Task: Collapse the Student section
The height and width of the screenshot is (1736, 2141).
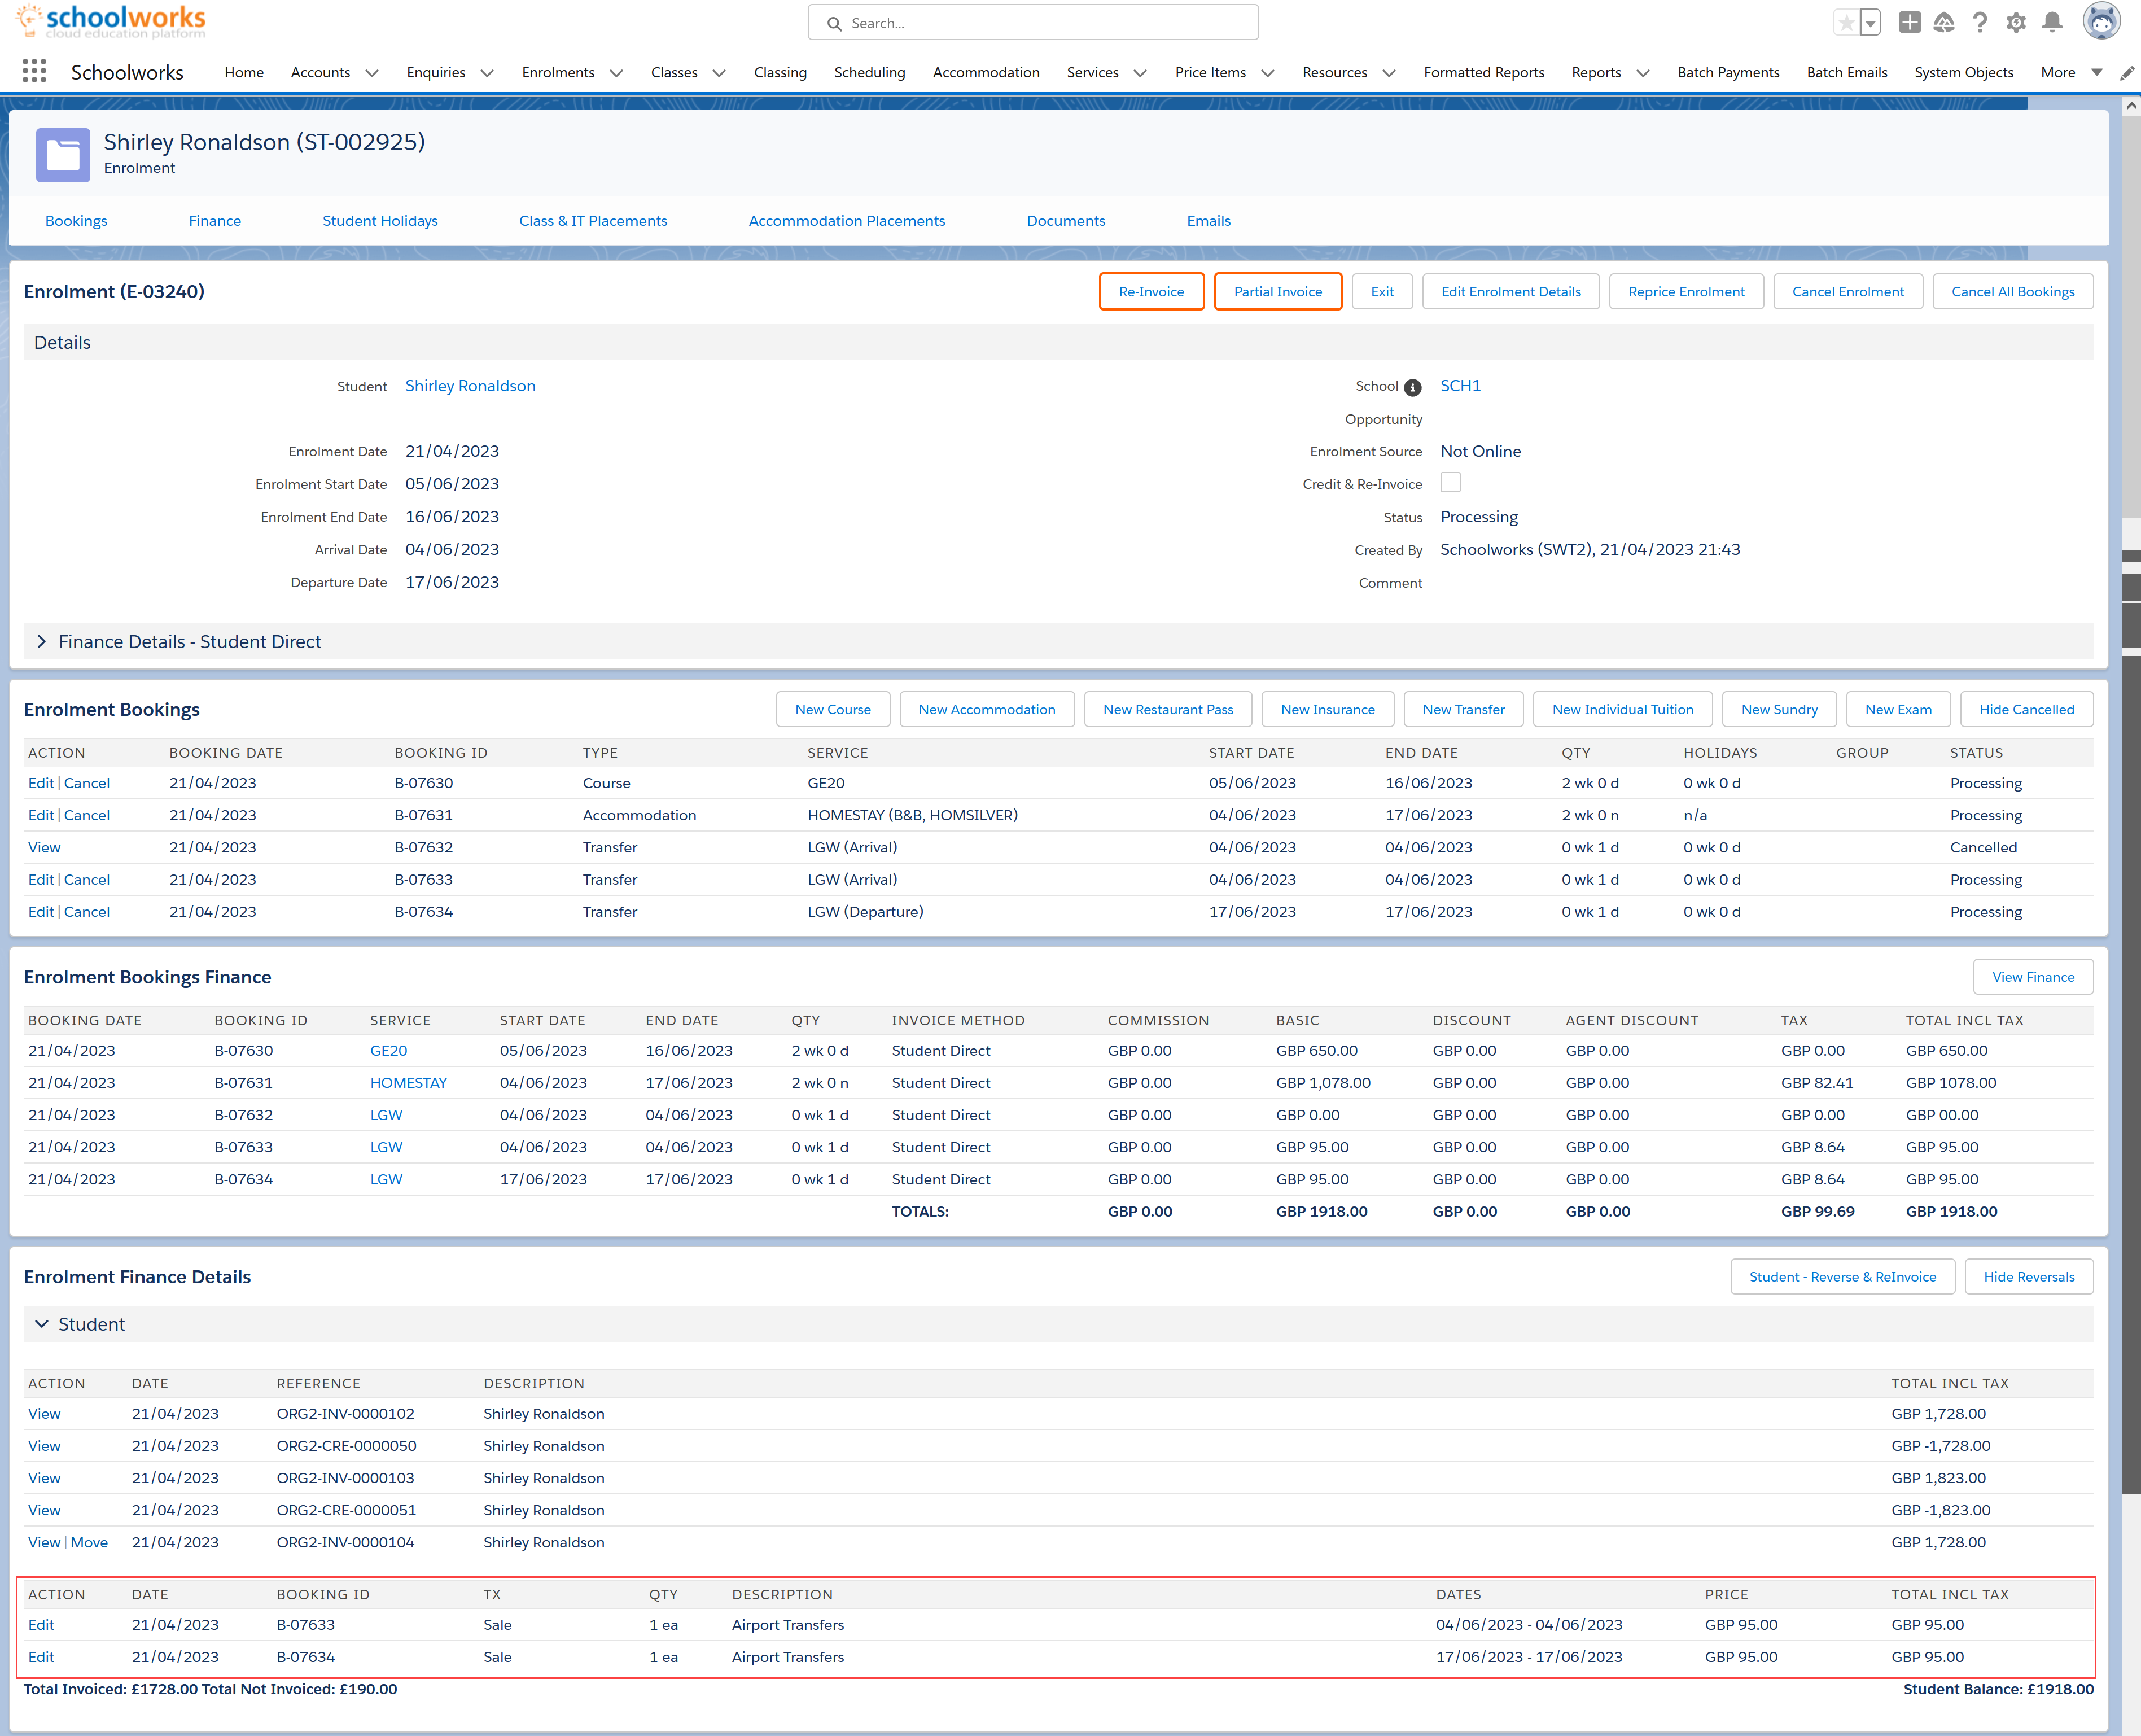Action: 42,1324
